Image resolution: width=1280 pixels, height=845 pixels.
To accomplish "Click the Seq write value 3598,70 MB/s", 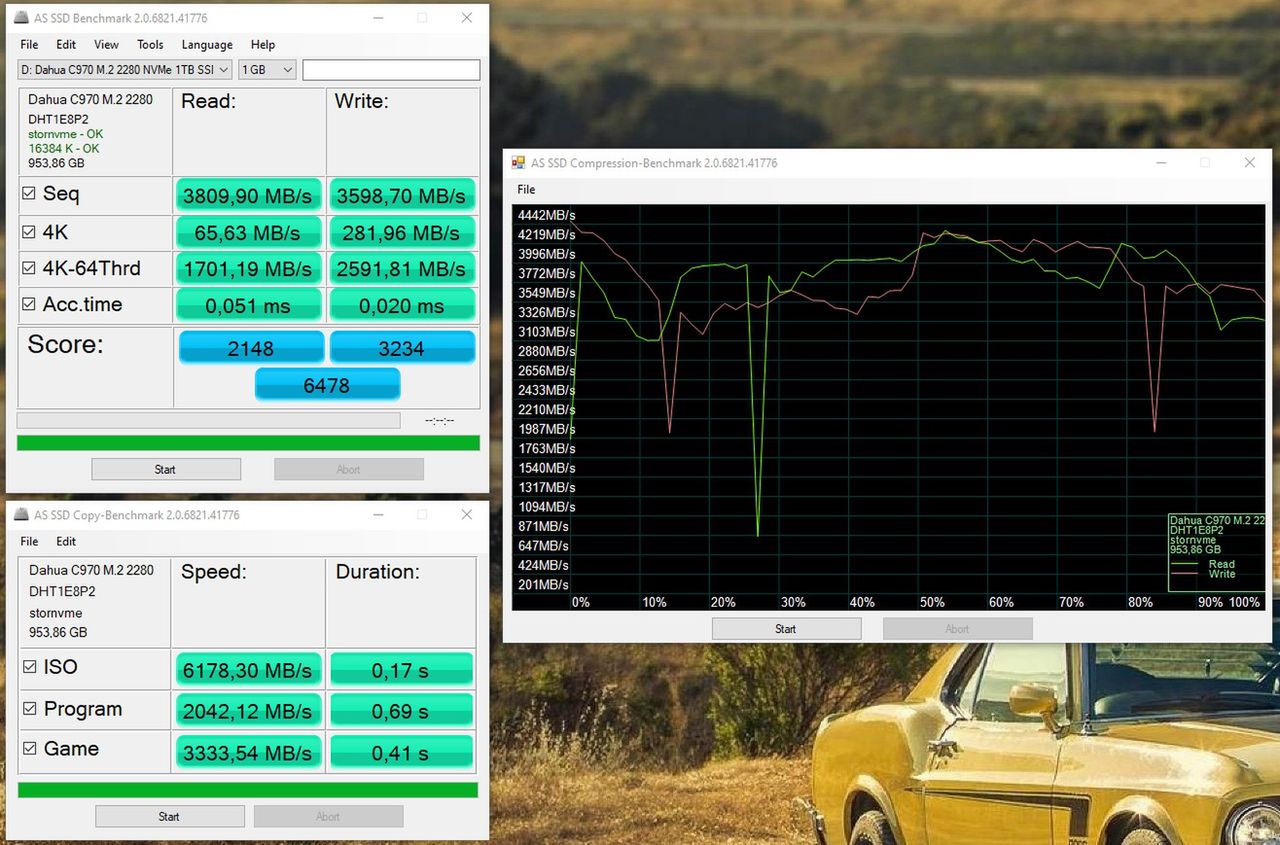I will point(402,196).
